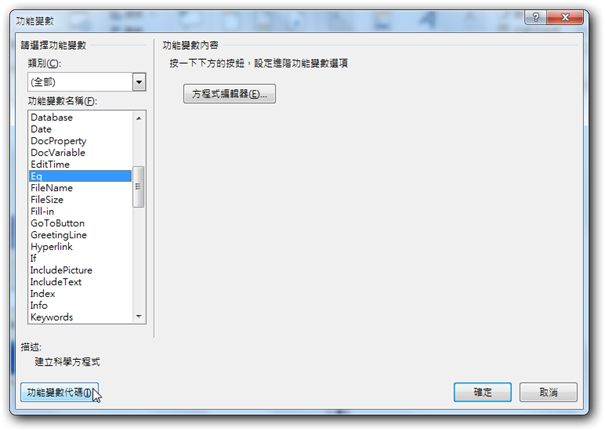Select the highlighted Eq field
This screenshot has height=431, width=605.
coord(80,176)
